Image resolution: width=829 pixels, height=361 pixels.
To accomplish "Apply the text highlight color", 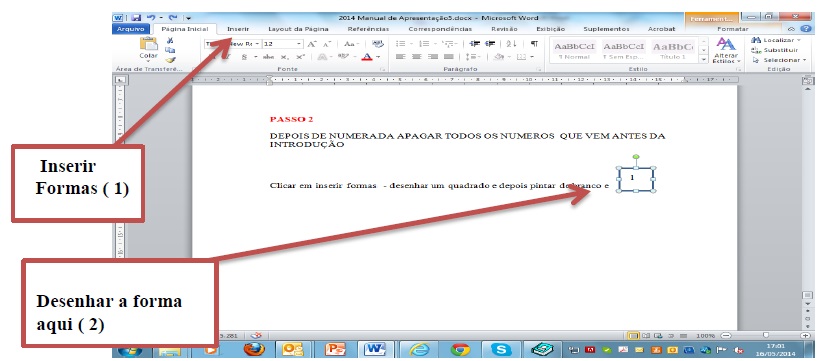I will [x=343, y=57].
